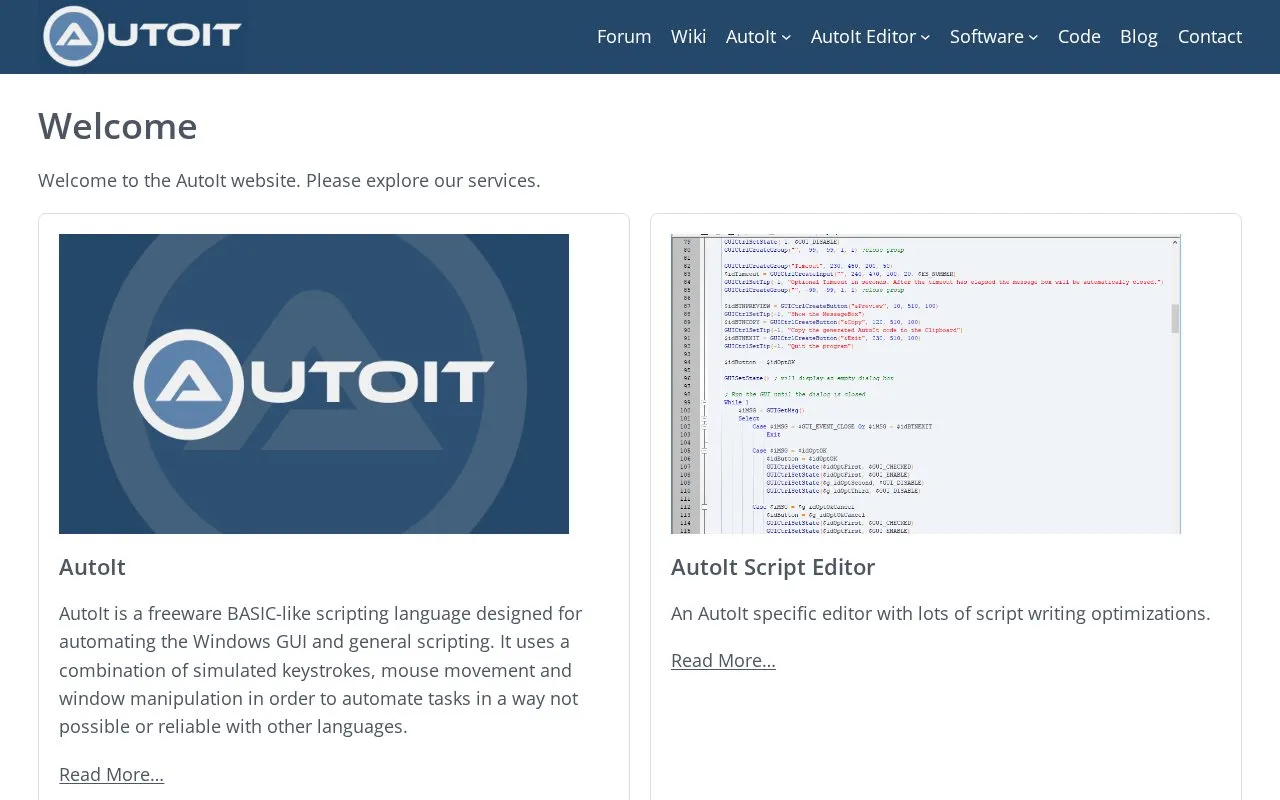The height and width of the screenshot is (800, 1280).
Task: Click the AutoIt logo in the header
Action: tap(141, 36)
